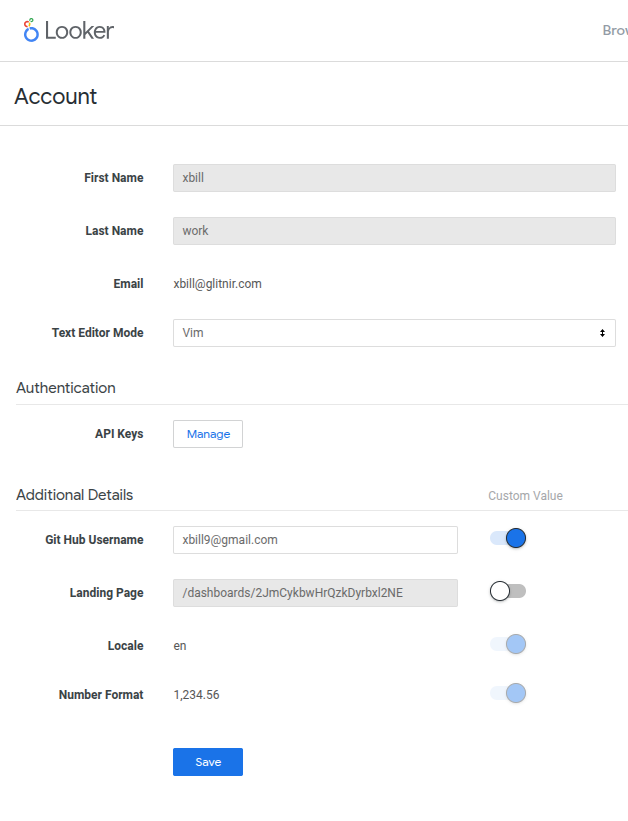Click the Locale value 'en'
This screenshot has width=628, height=821.
(x=180, y=646)
